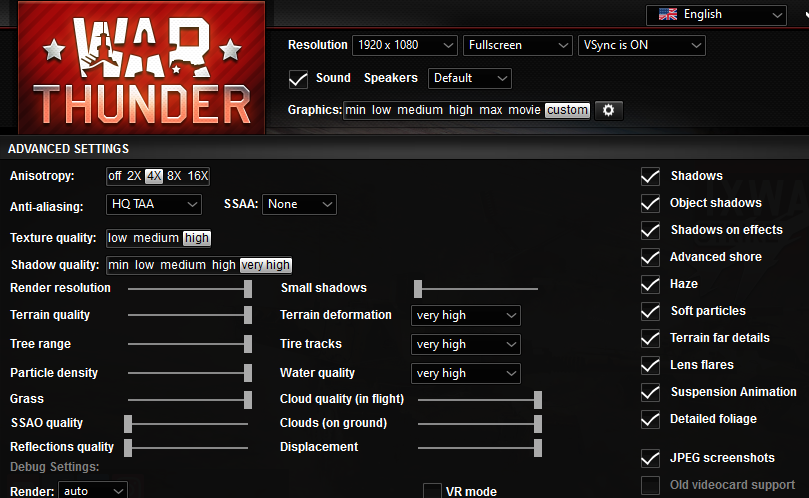Toggle the Sound checkbox

(298, 79)
